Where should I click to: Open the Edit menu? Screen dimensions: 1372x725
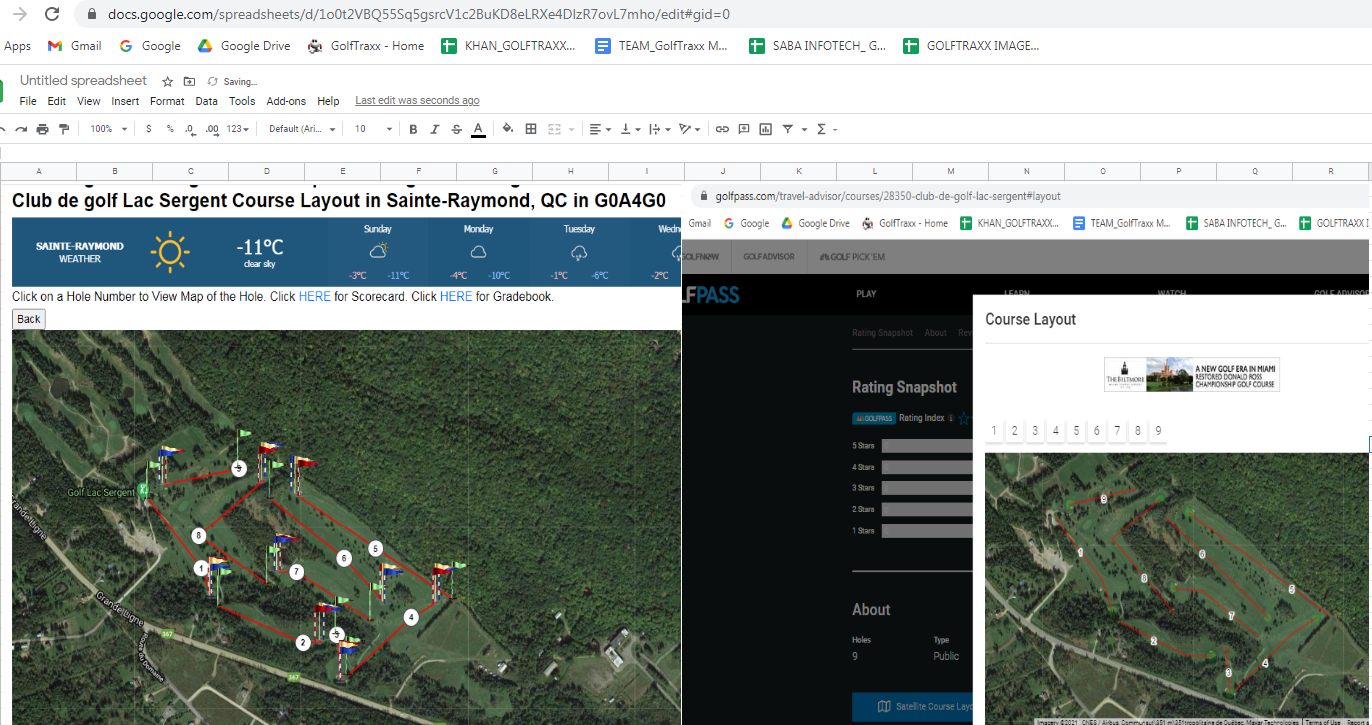coord(57,101)
